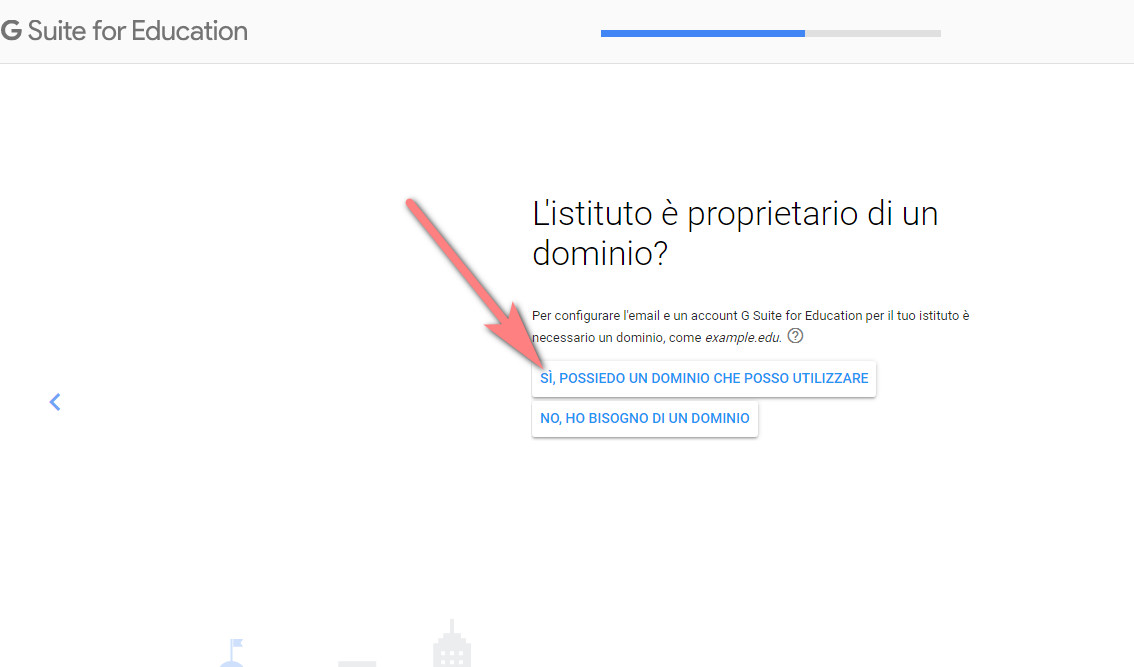The image size is (1134, 667).
Task: Choose 'No, ho bisogno di un dominio'
Action: [644, 418]
